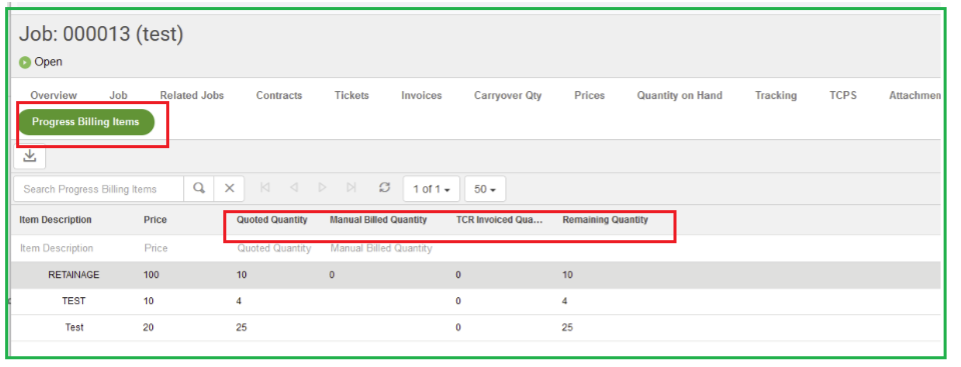Go to first page arrow icon
Screen dimensions: 961x367
coord(265,188)
